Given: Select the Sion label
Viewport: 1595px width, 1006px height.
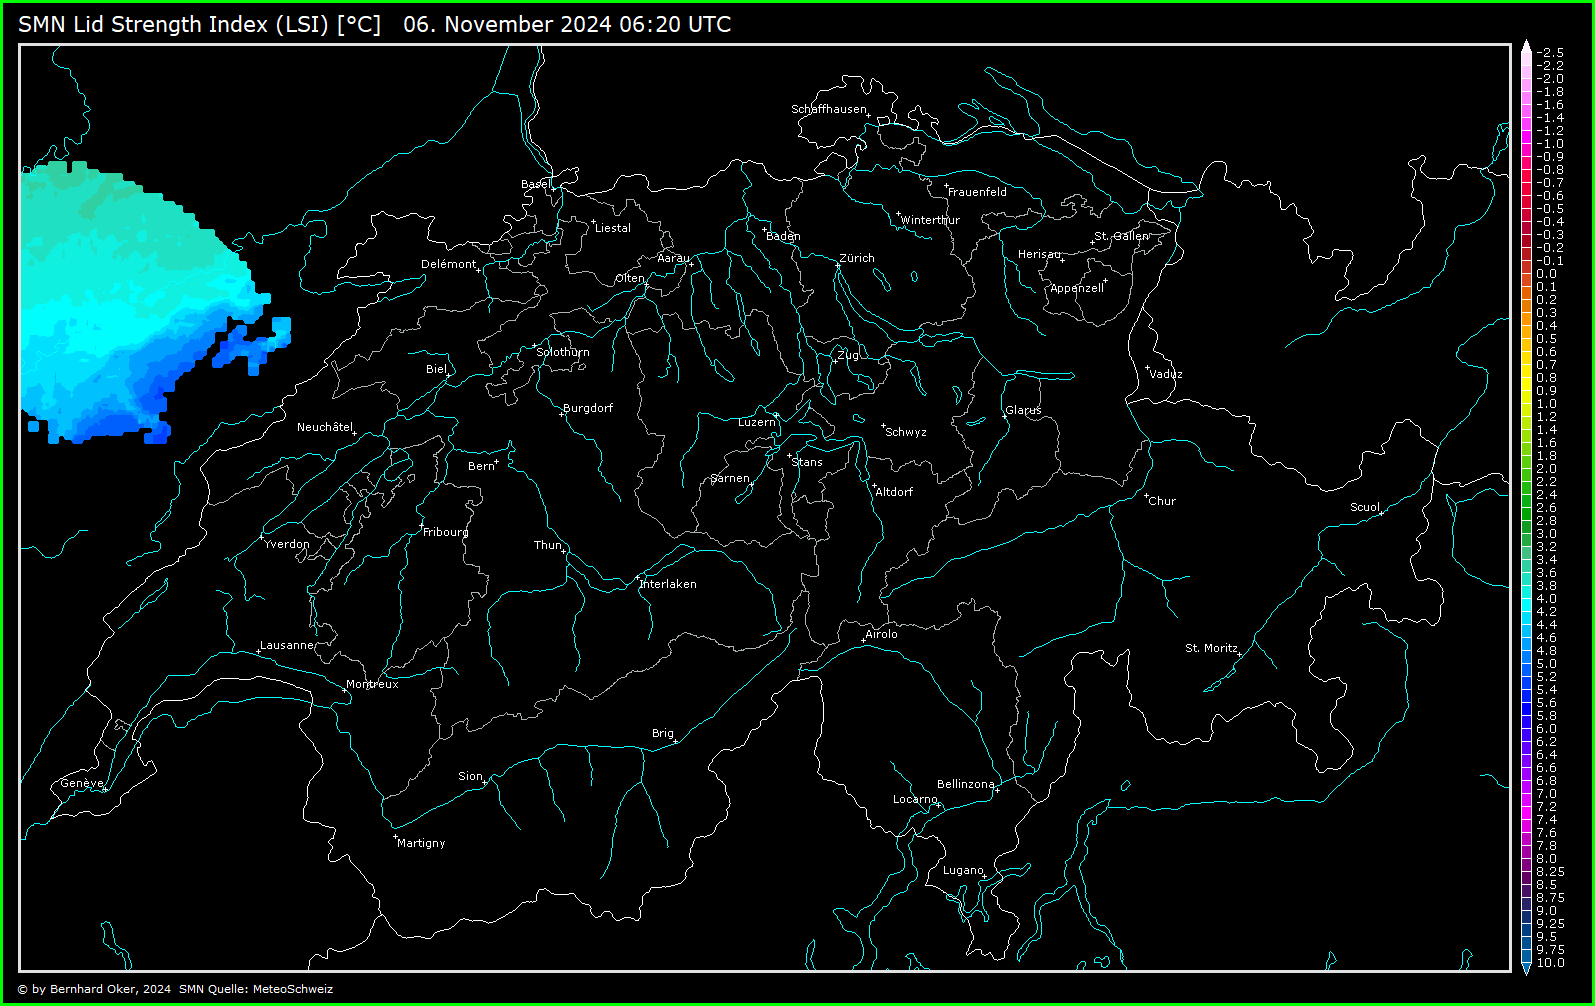Looking at the screenshot, I should point(470,776).
